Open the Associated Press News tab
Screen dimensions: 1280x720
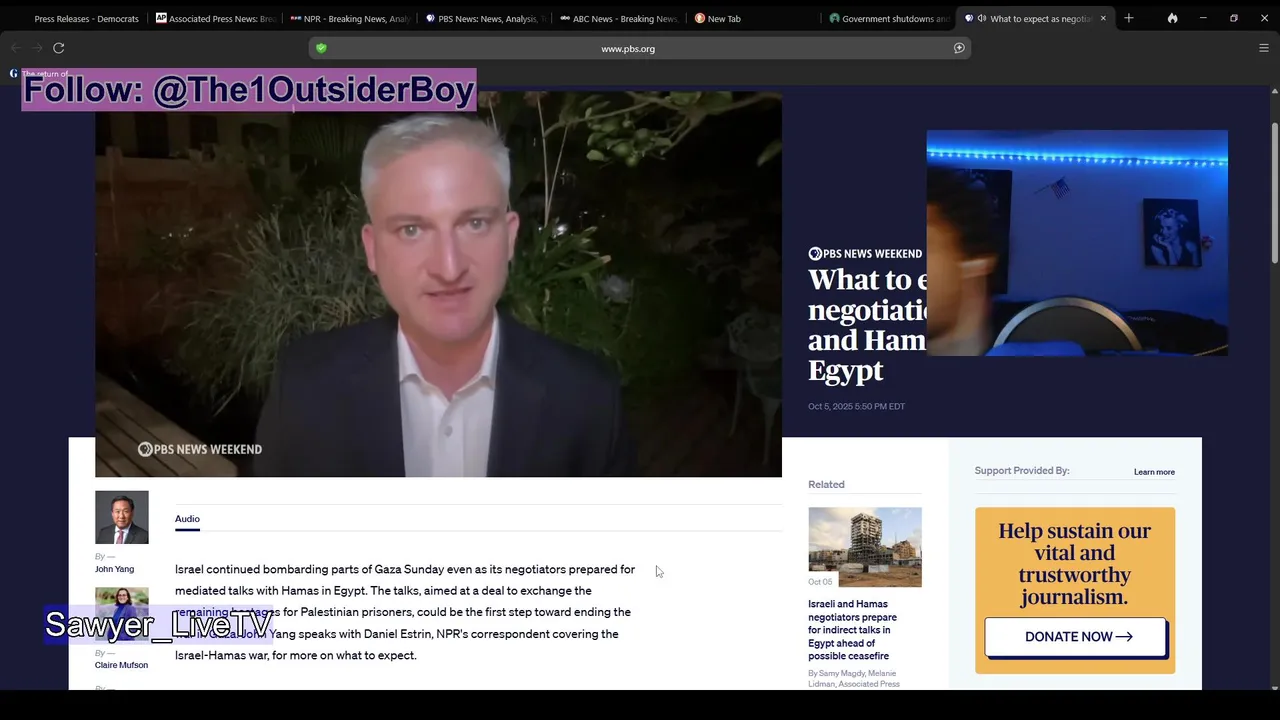pos(215,18)
